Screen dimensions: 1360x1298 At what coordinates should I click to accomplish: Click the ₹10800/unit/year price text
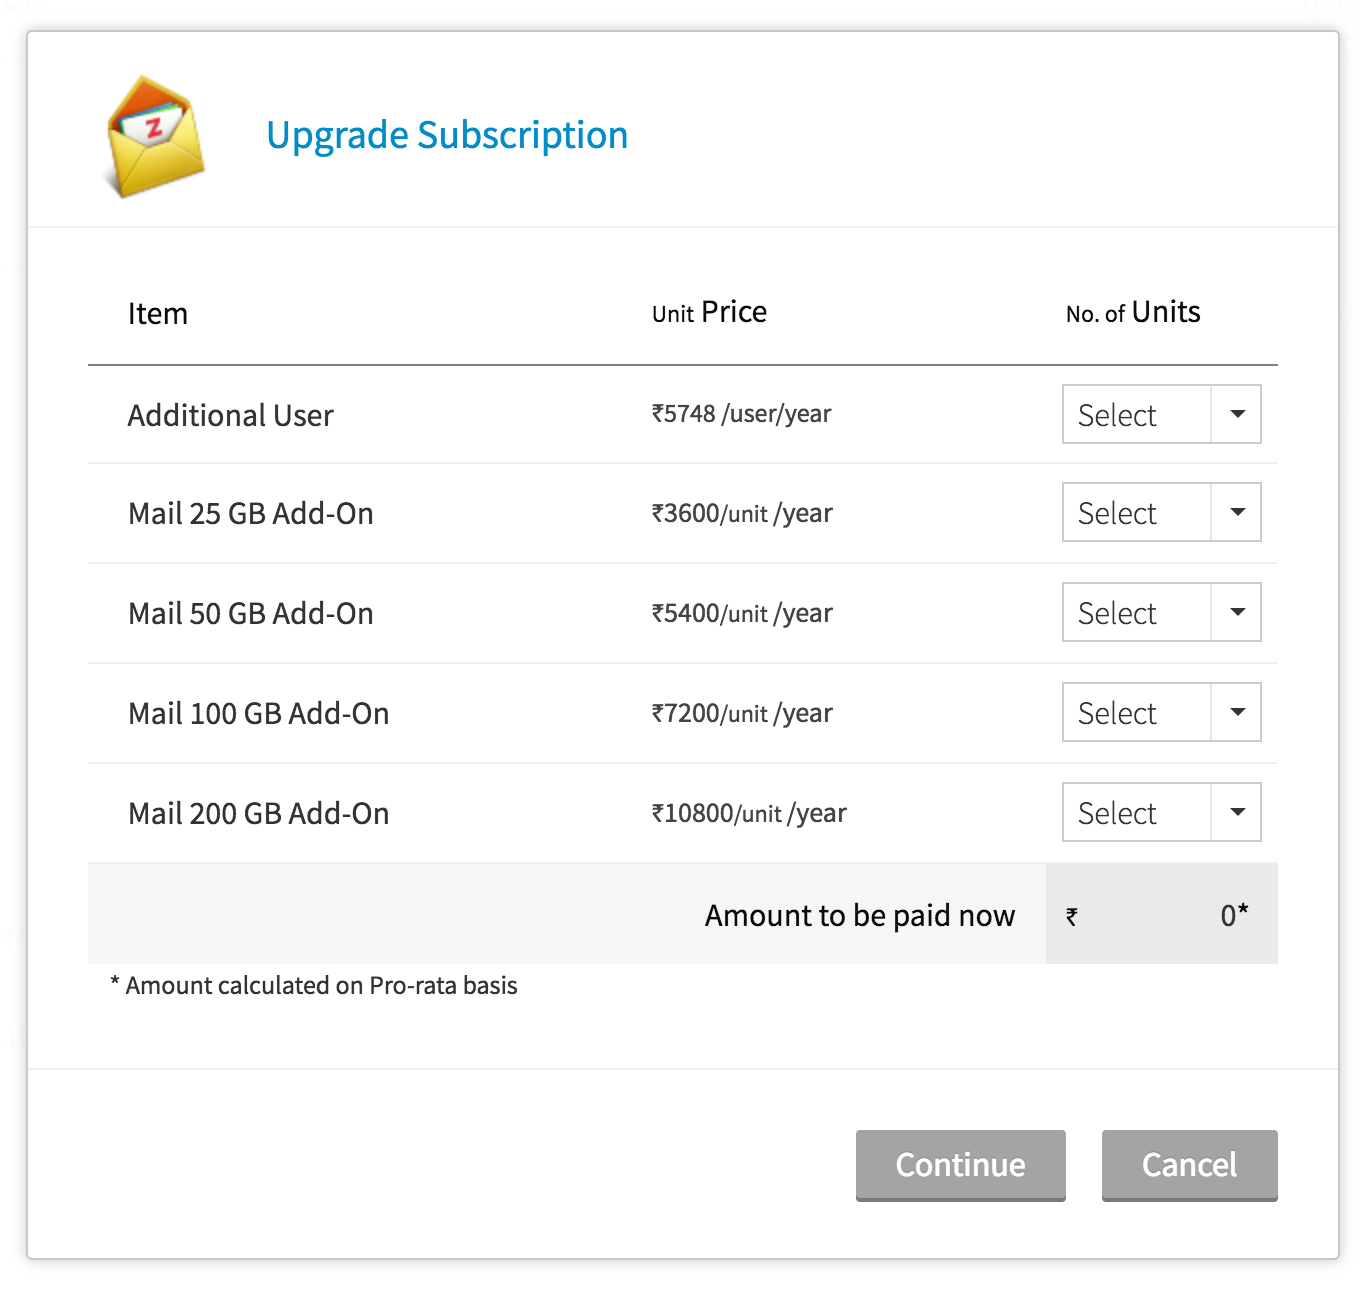748,813
